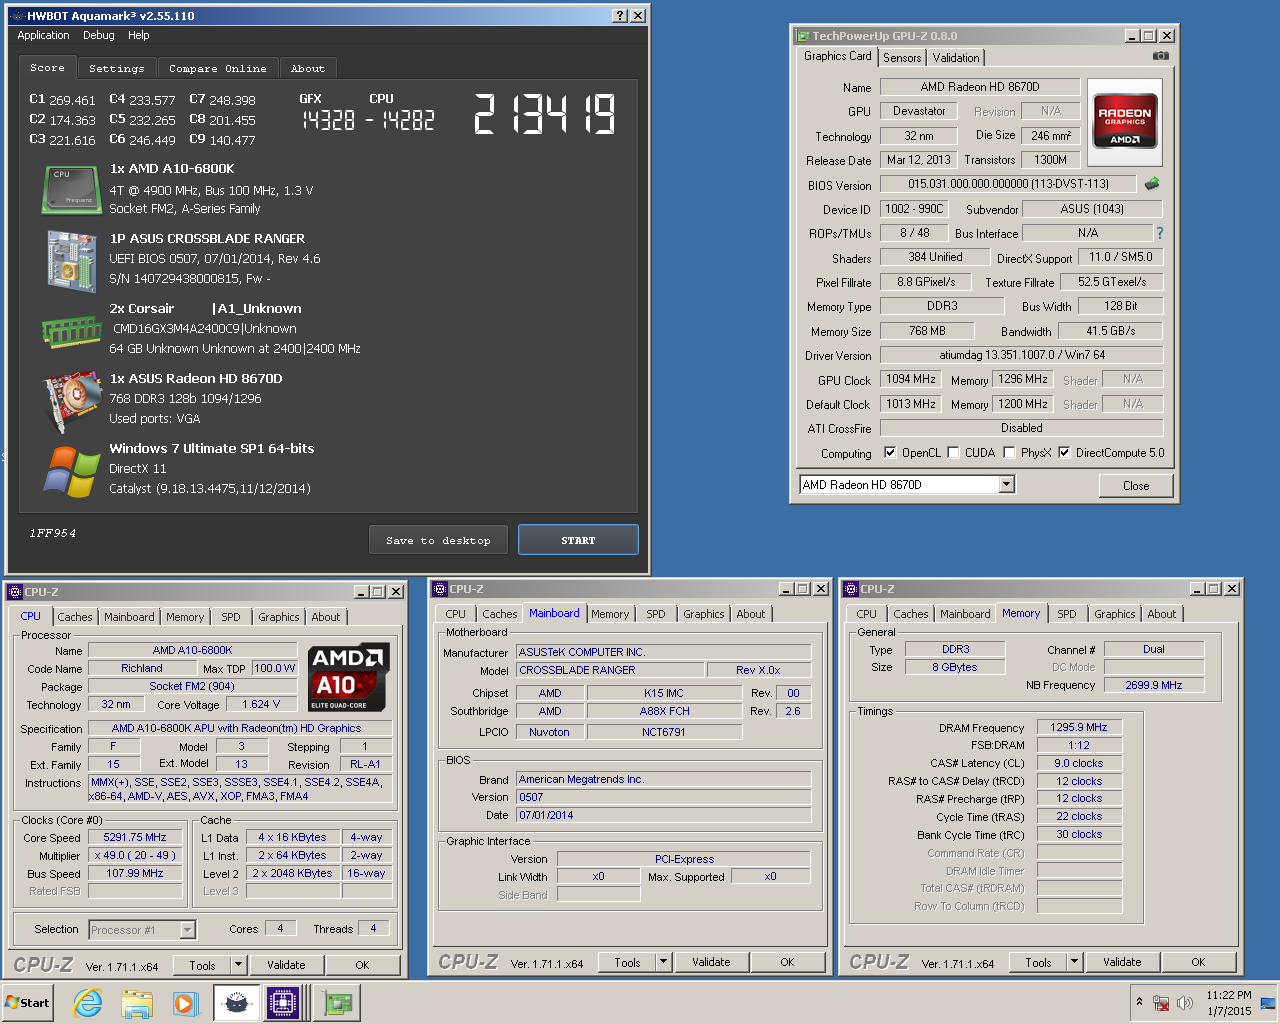Open the AMD Radeon HD 8670D GPU dropdown

[x=1007, y=485]
